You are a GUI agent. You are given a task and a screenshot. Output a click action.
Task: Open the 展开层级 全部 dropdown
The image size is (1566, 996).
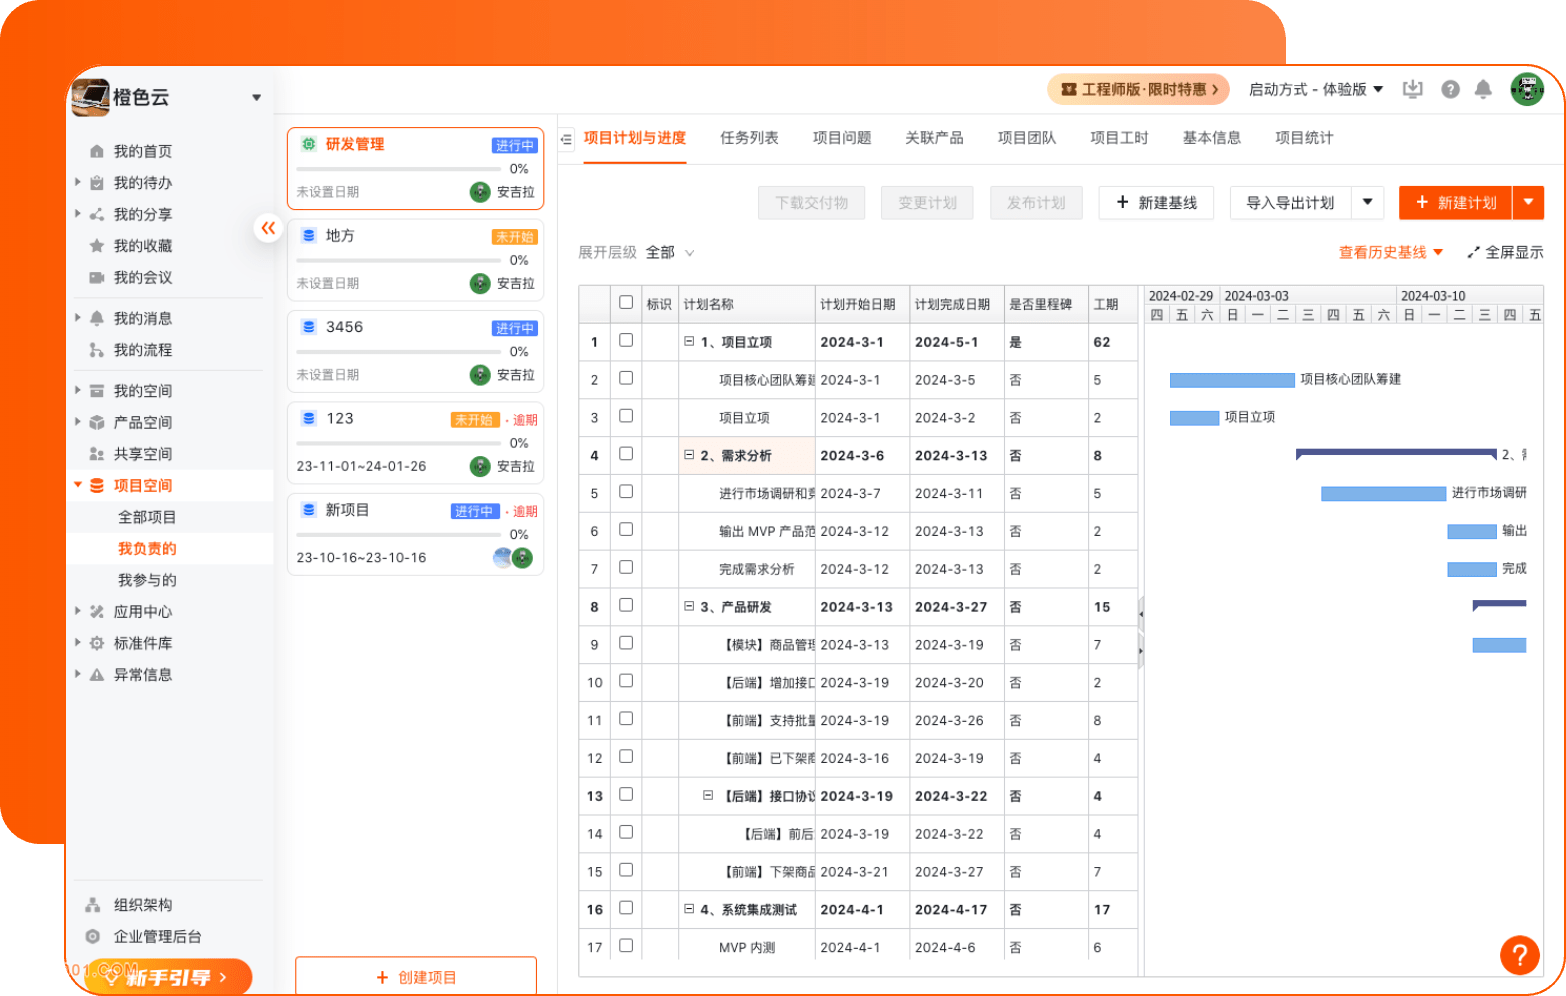[669, 253]
